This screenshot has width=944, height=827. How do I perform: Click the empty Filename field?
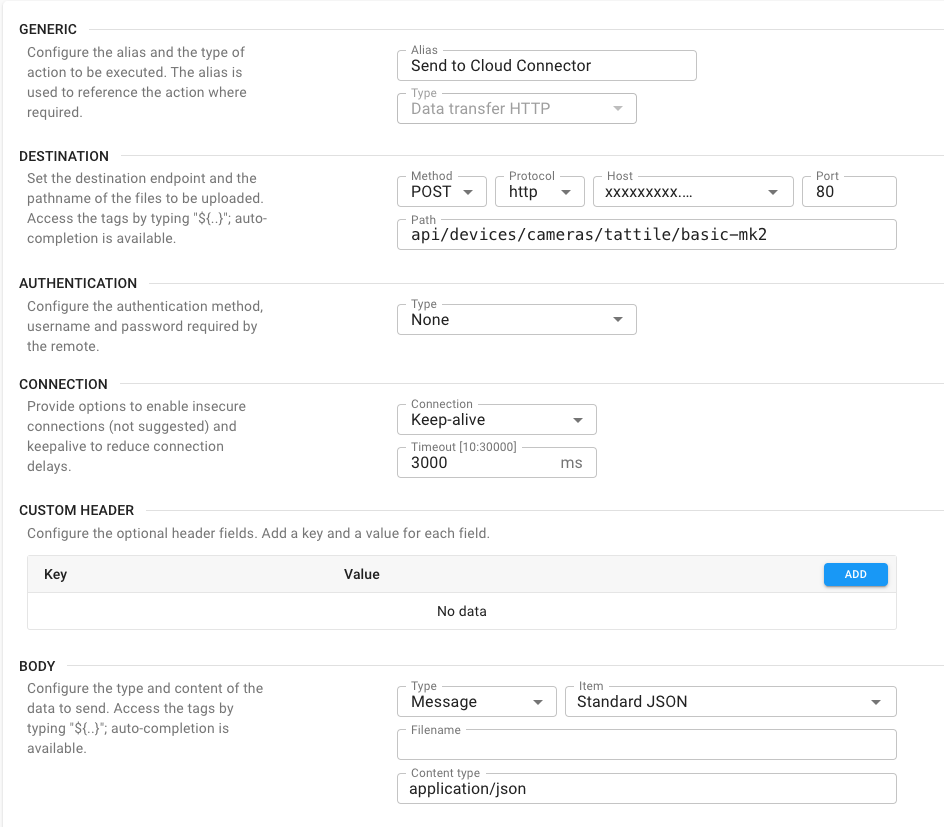coord(646,745)
